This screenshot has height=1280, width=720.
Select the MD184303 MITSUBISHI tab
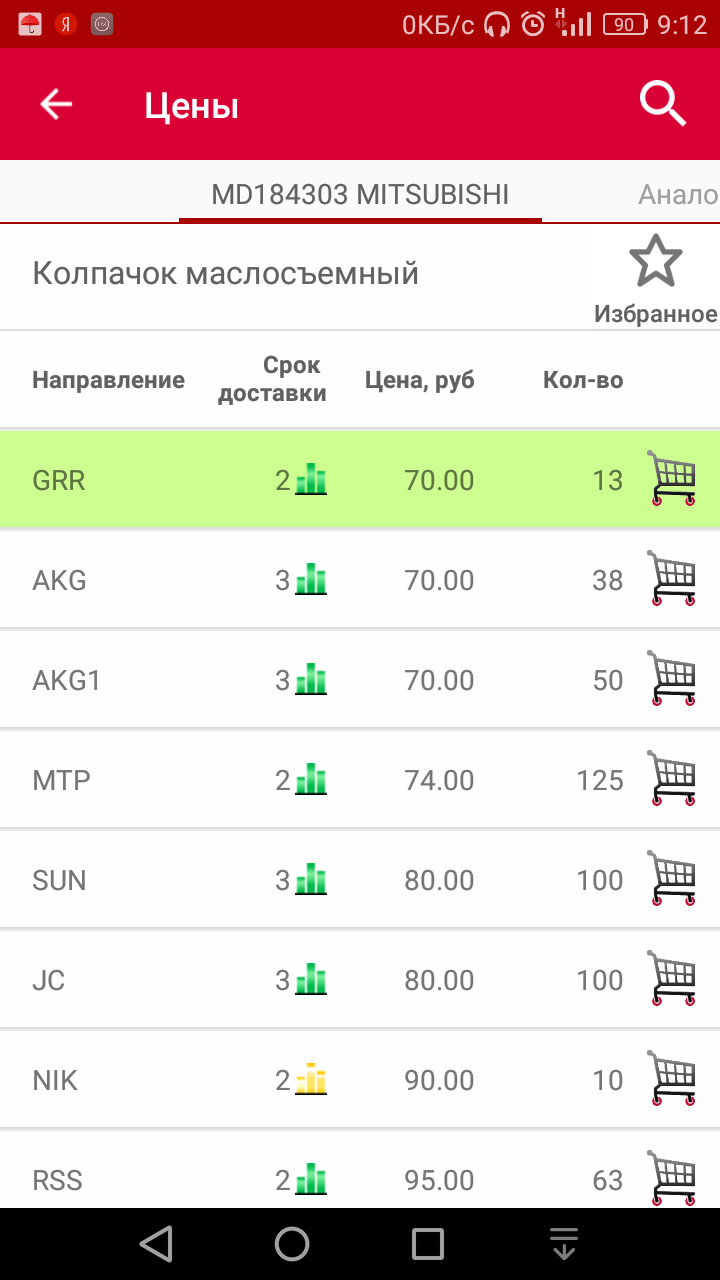(360, 194)
